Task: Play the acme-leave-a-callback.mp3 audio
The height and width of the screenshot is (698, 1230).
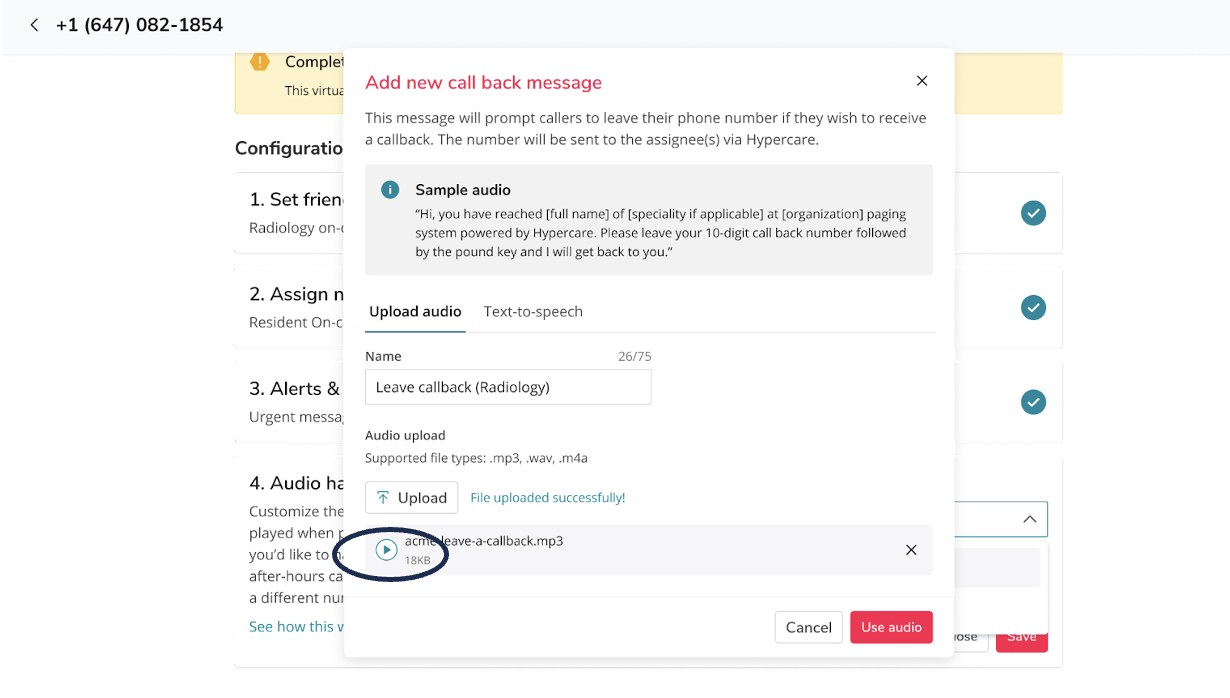Action: click(386, 549)
